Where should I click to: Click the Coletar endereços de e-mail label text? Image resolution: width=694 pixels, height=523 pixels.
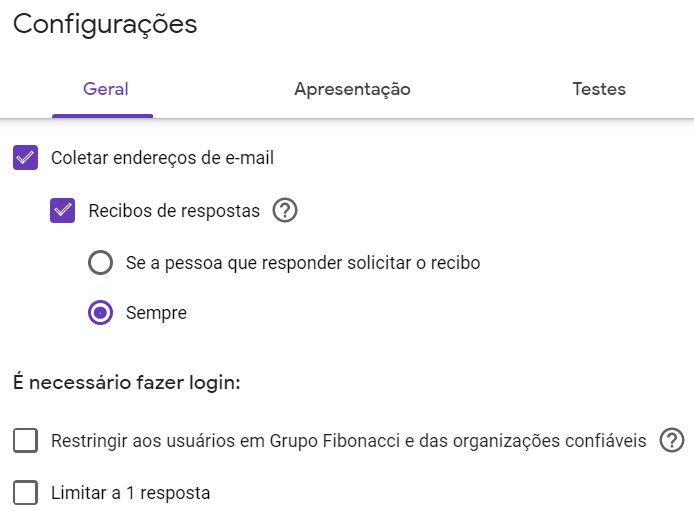coord(162,158)
